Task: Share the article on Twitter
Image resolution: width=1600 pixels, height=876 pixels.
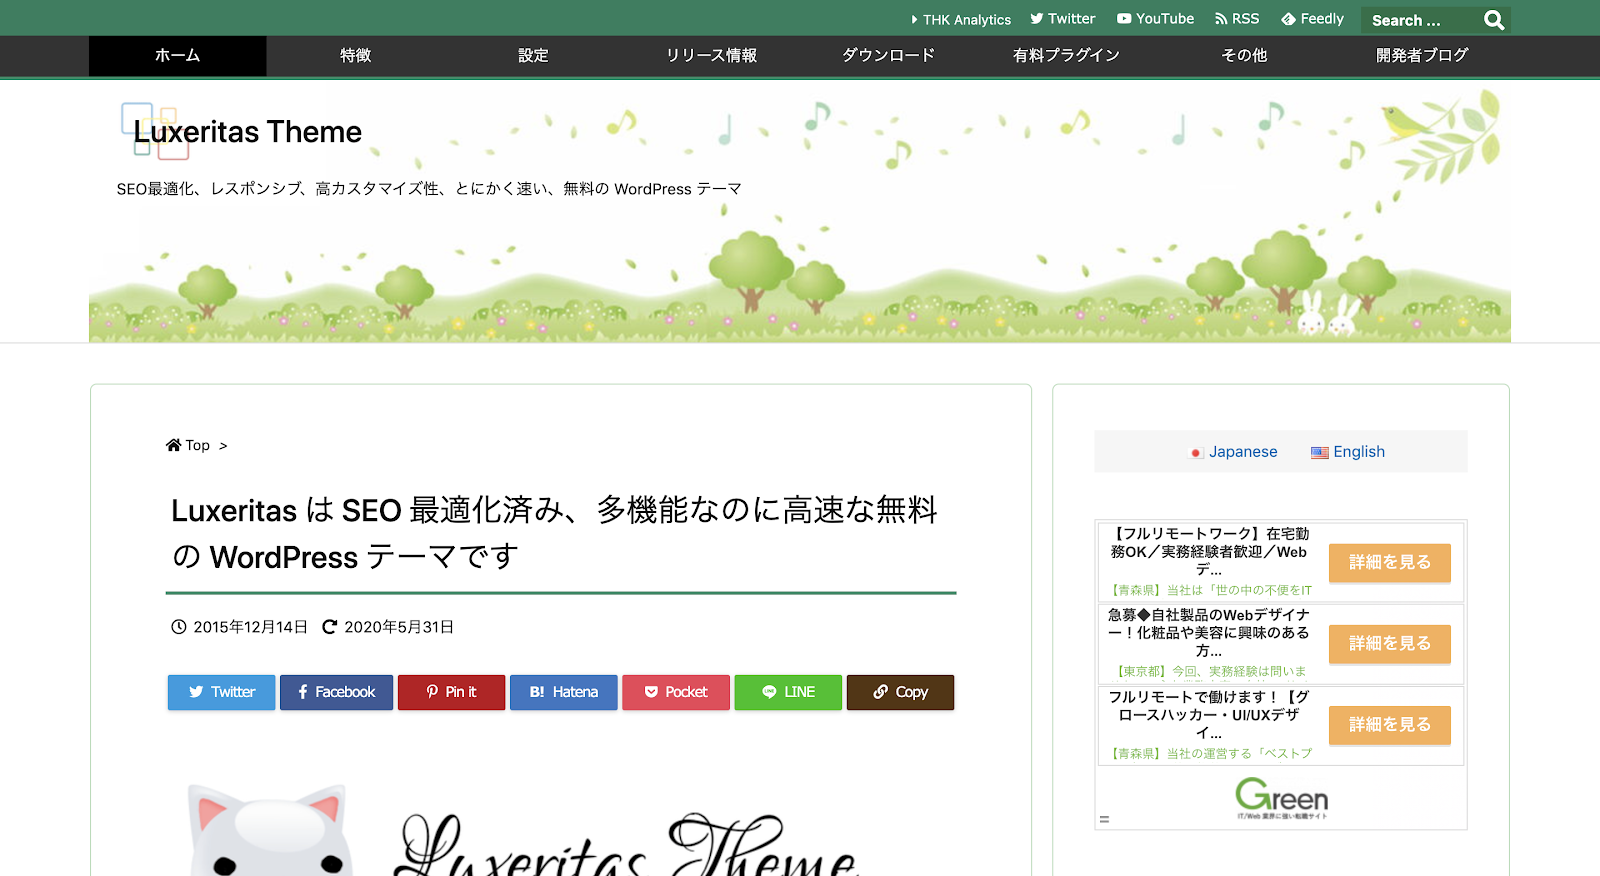Action: [221, 692]
